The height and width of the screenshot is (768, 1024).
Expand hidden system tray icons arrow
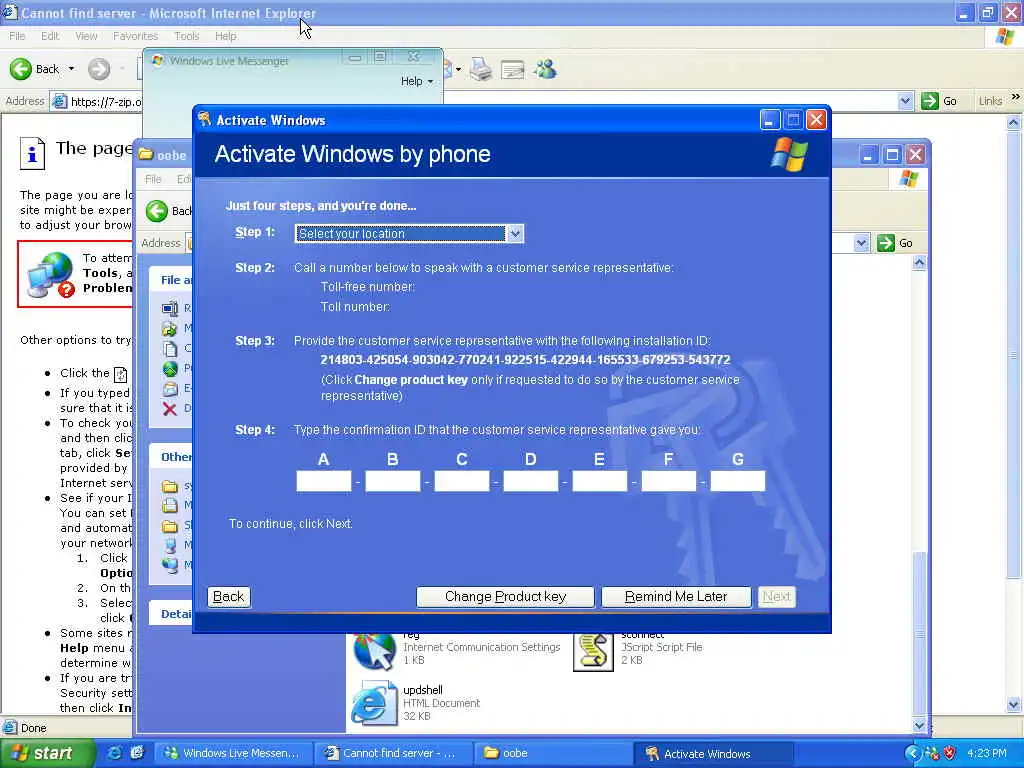(912, 753)
